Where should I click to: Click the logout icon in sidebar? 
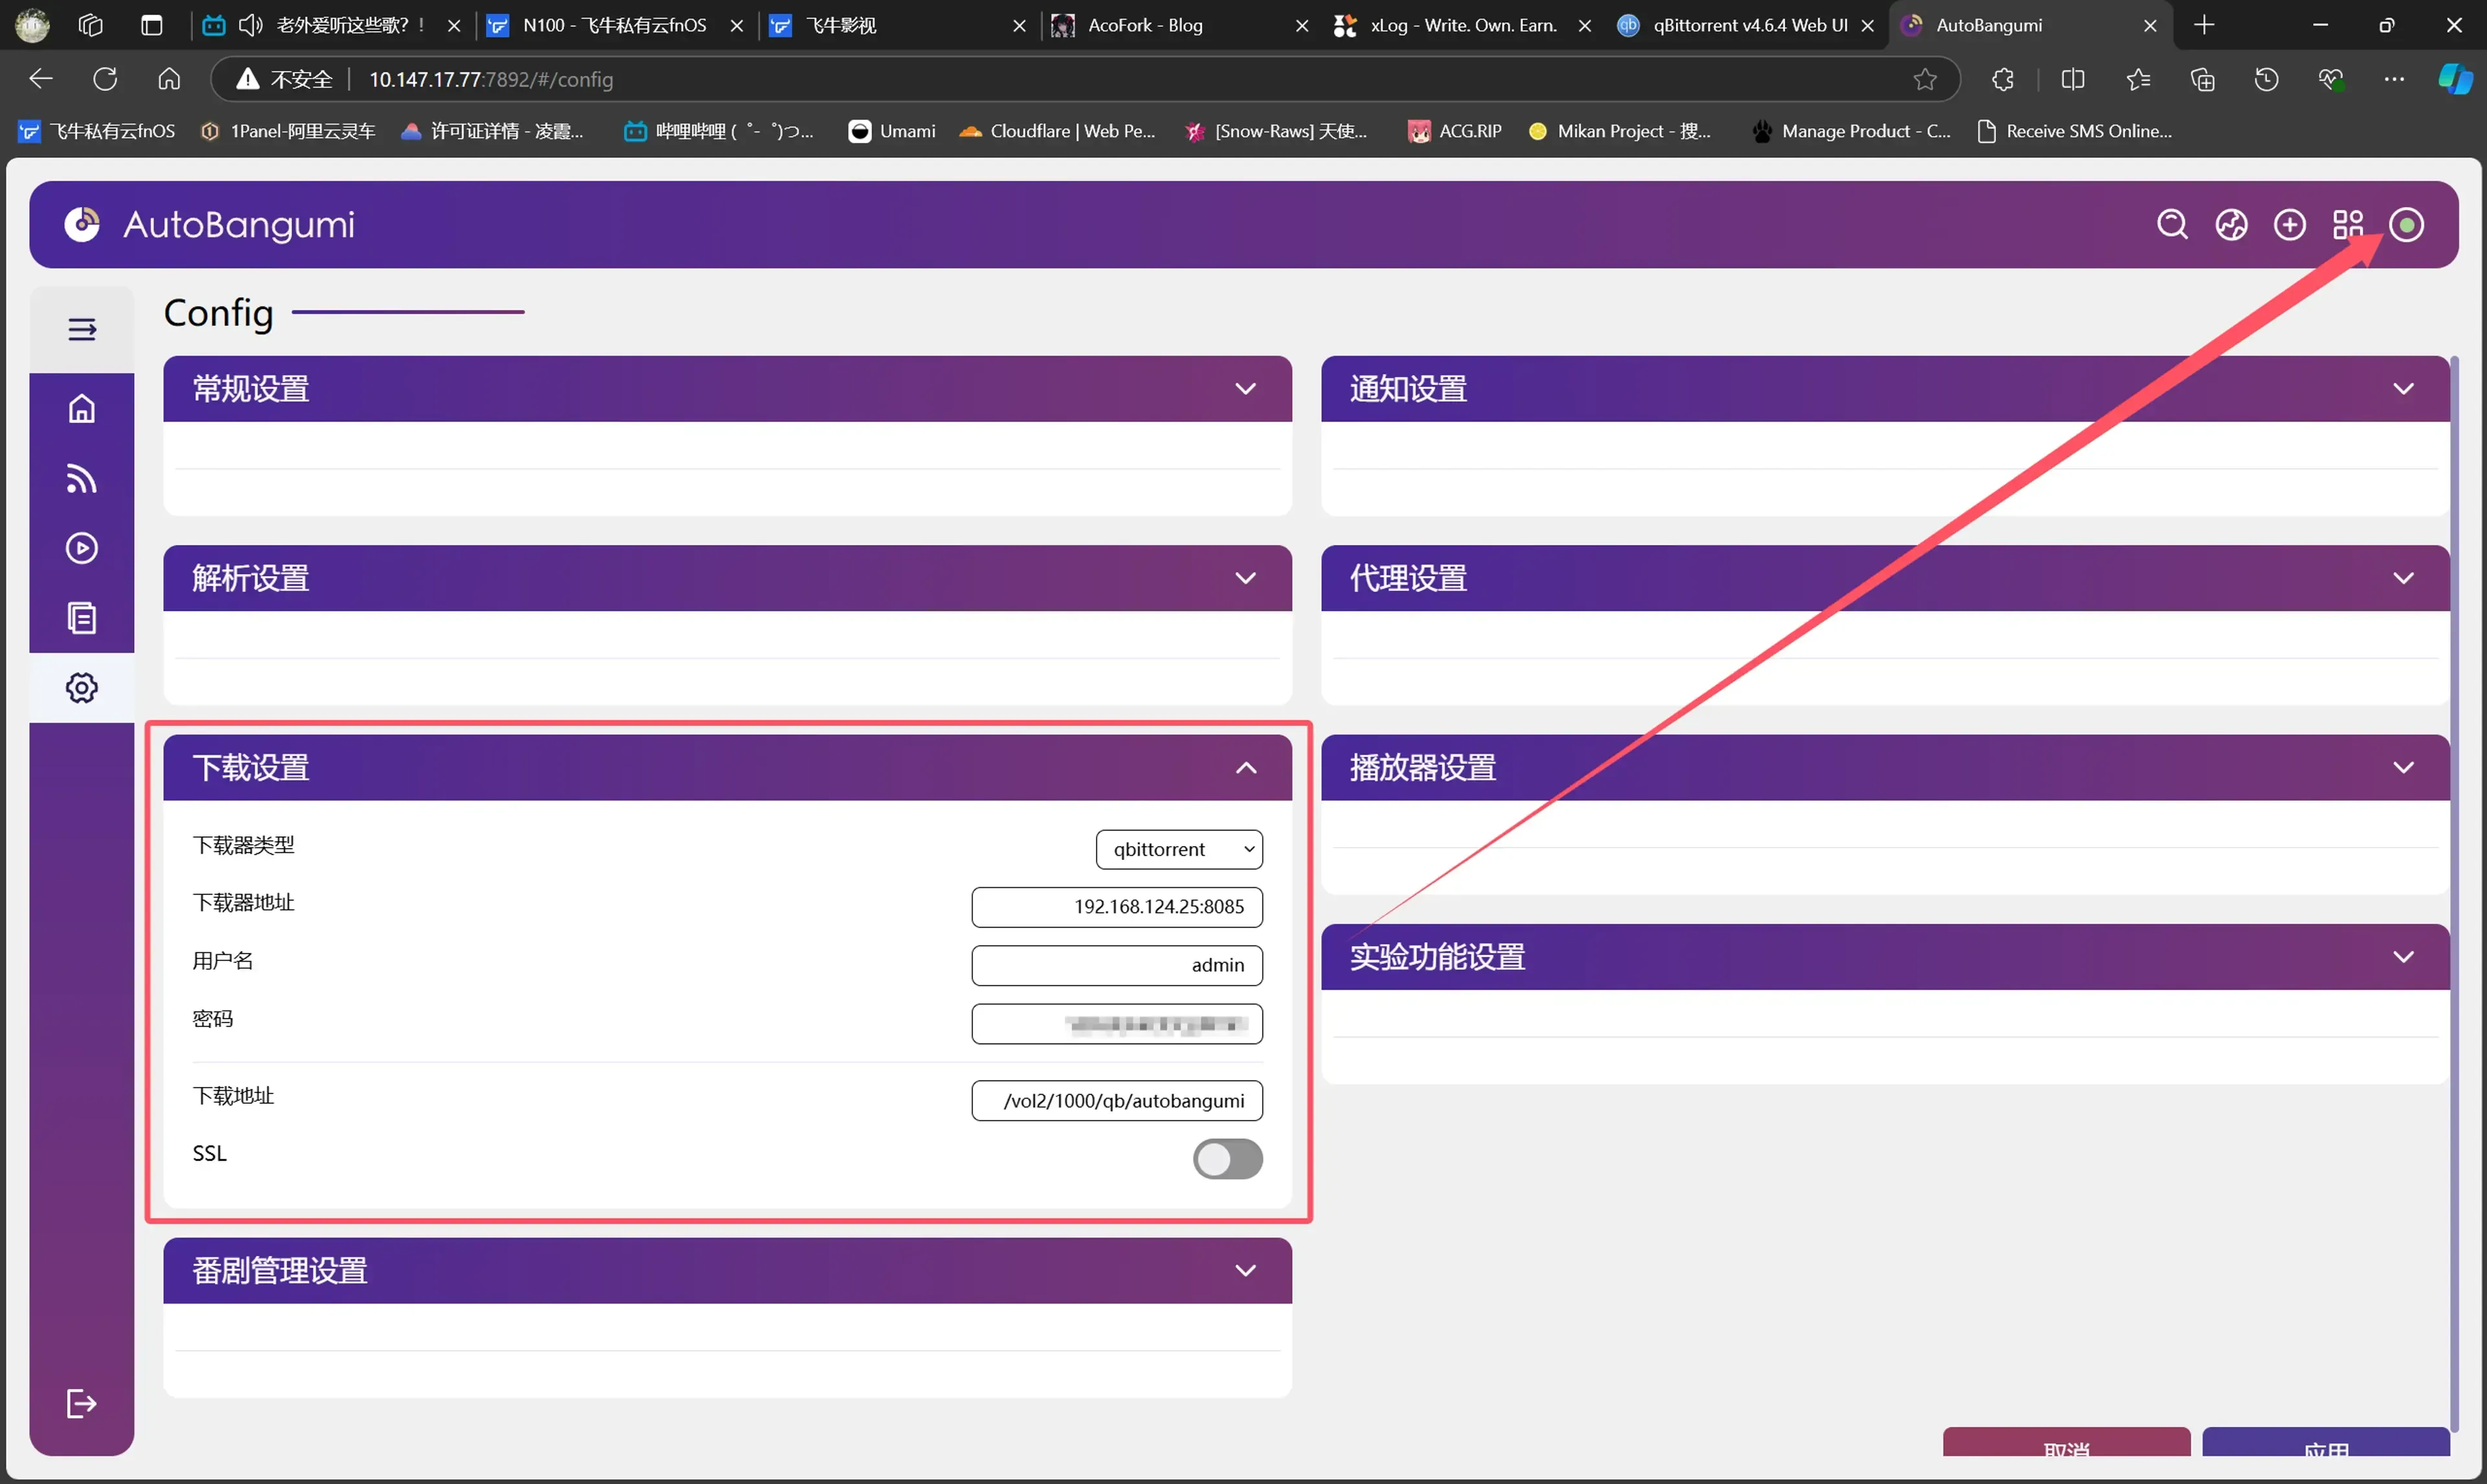click(x=82, y=1403)
